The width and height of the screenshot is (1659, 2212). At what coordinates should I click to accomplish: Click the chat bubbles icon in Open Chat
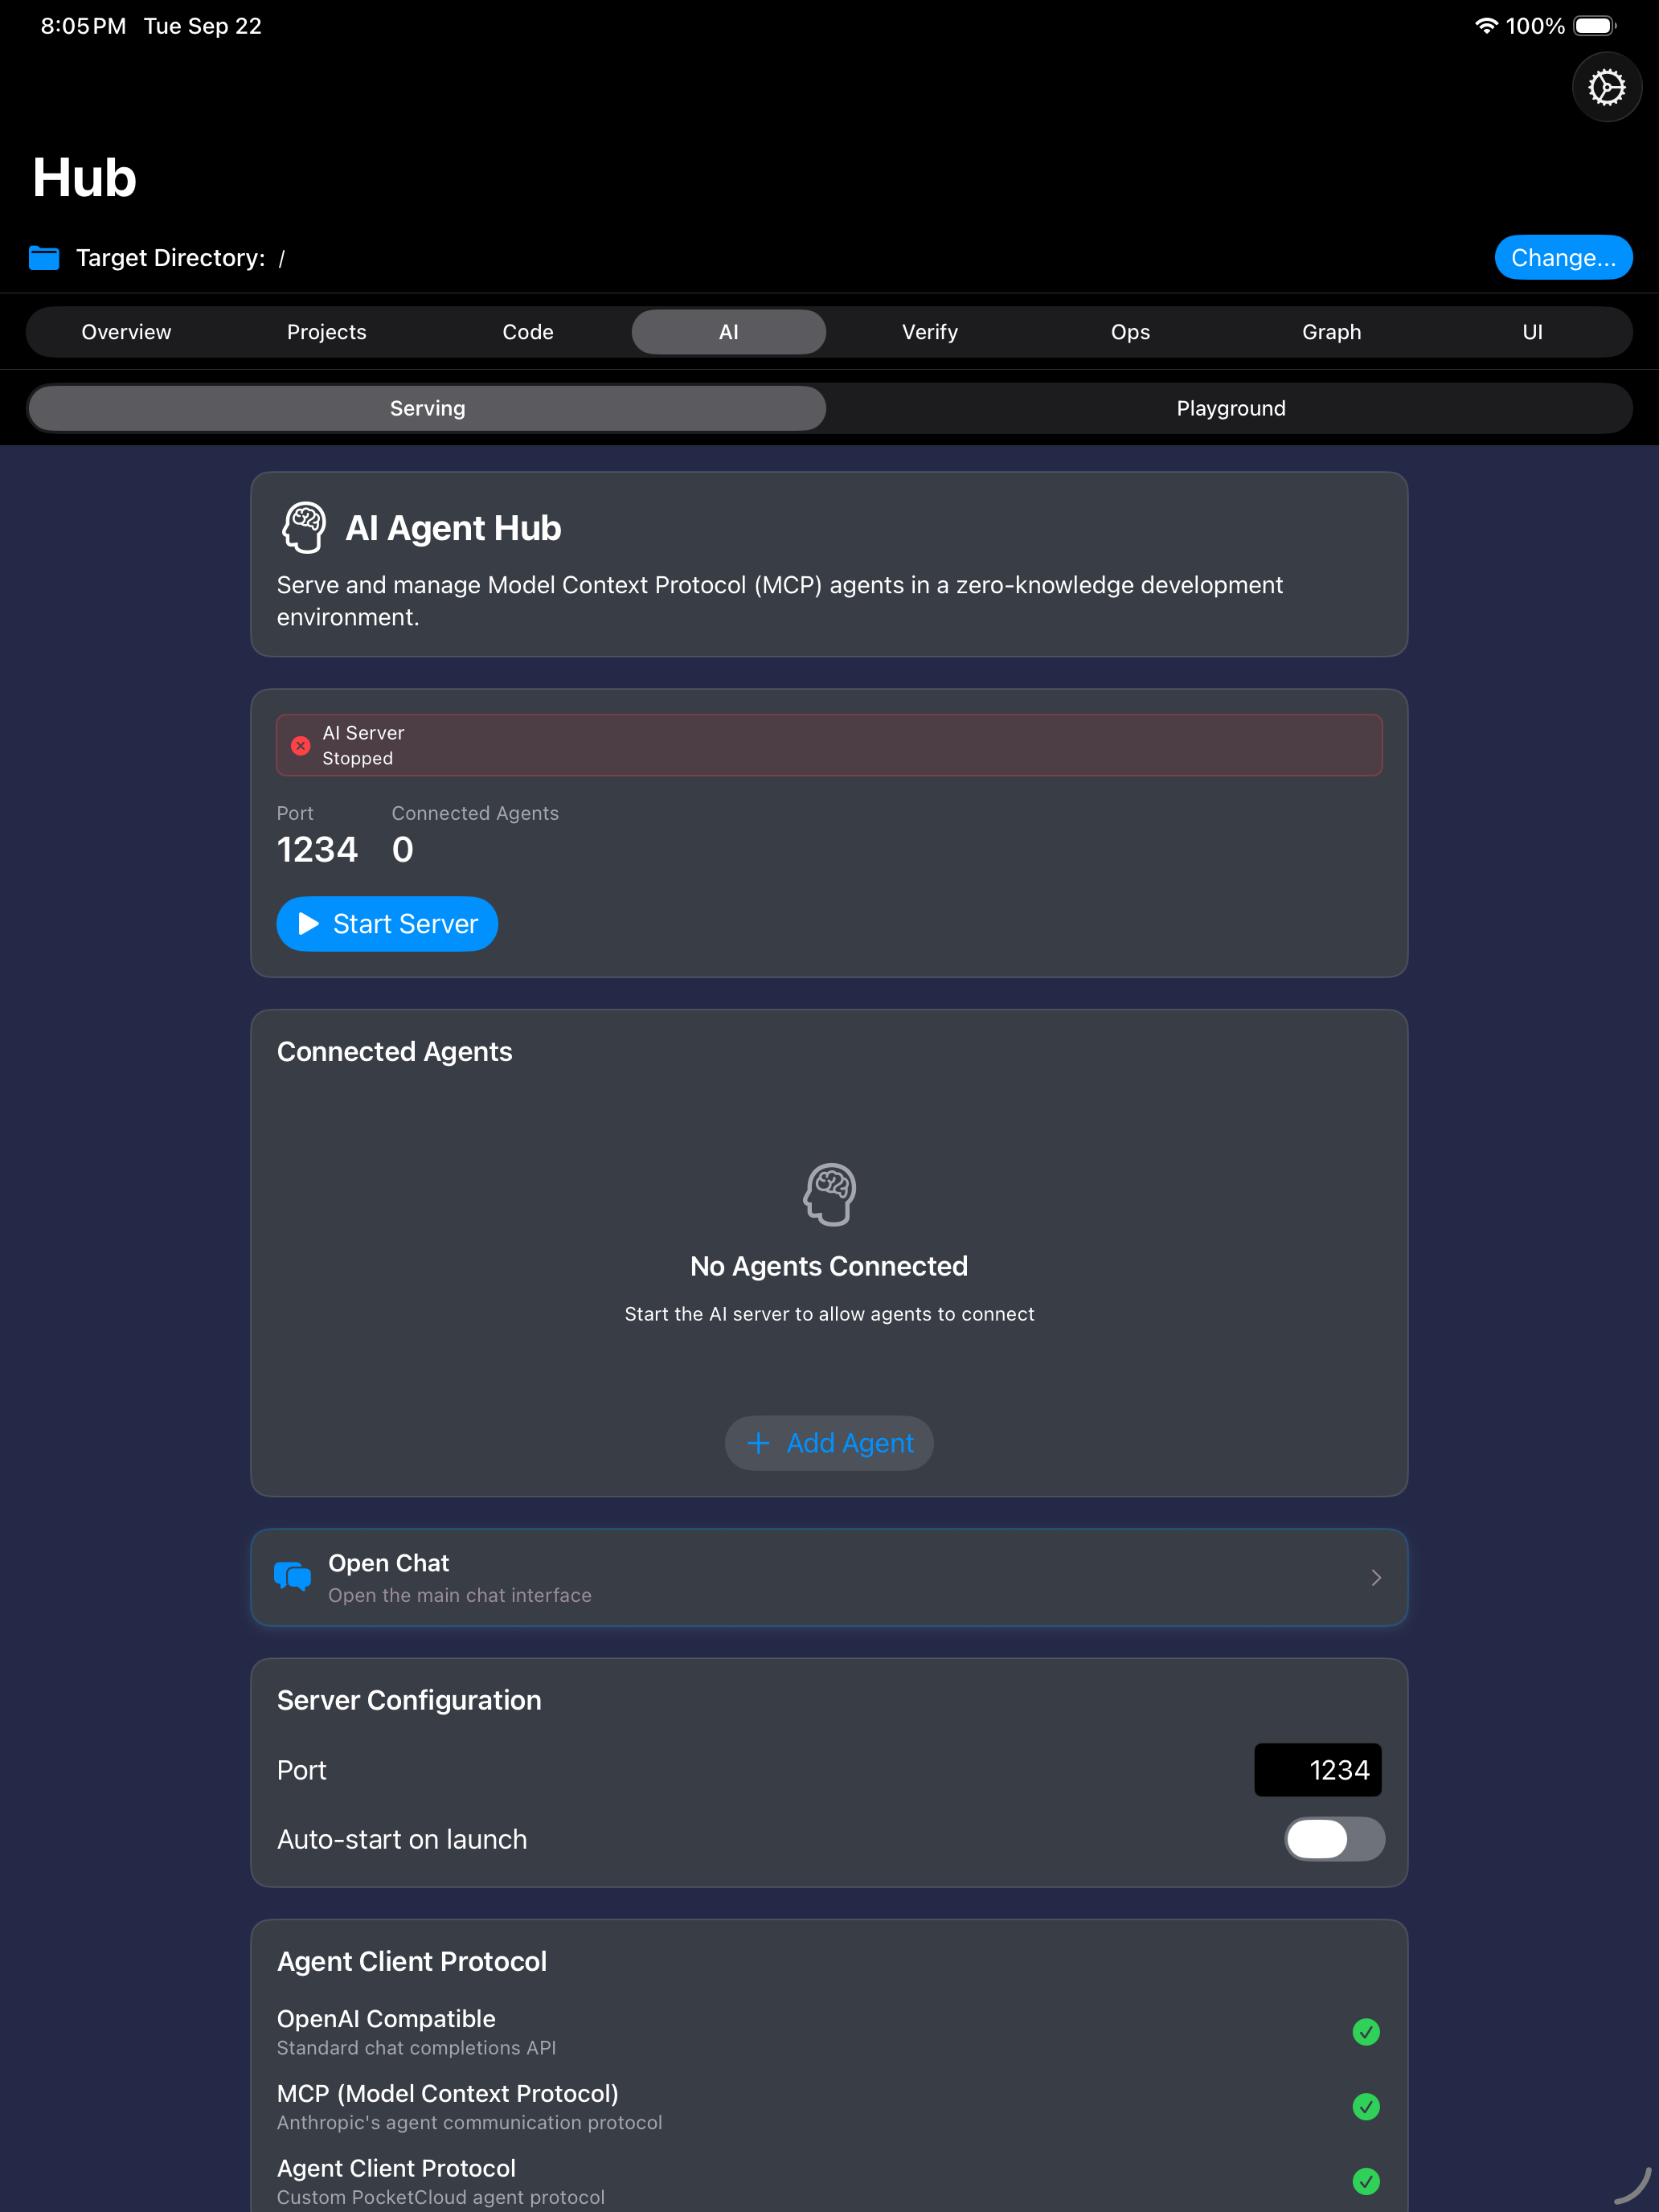point(292,1577)
